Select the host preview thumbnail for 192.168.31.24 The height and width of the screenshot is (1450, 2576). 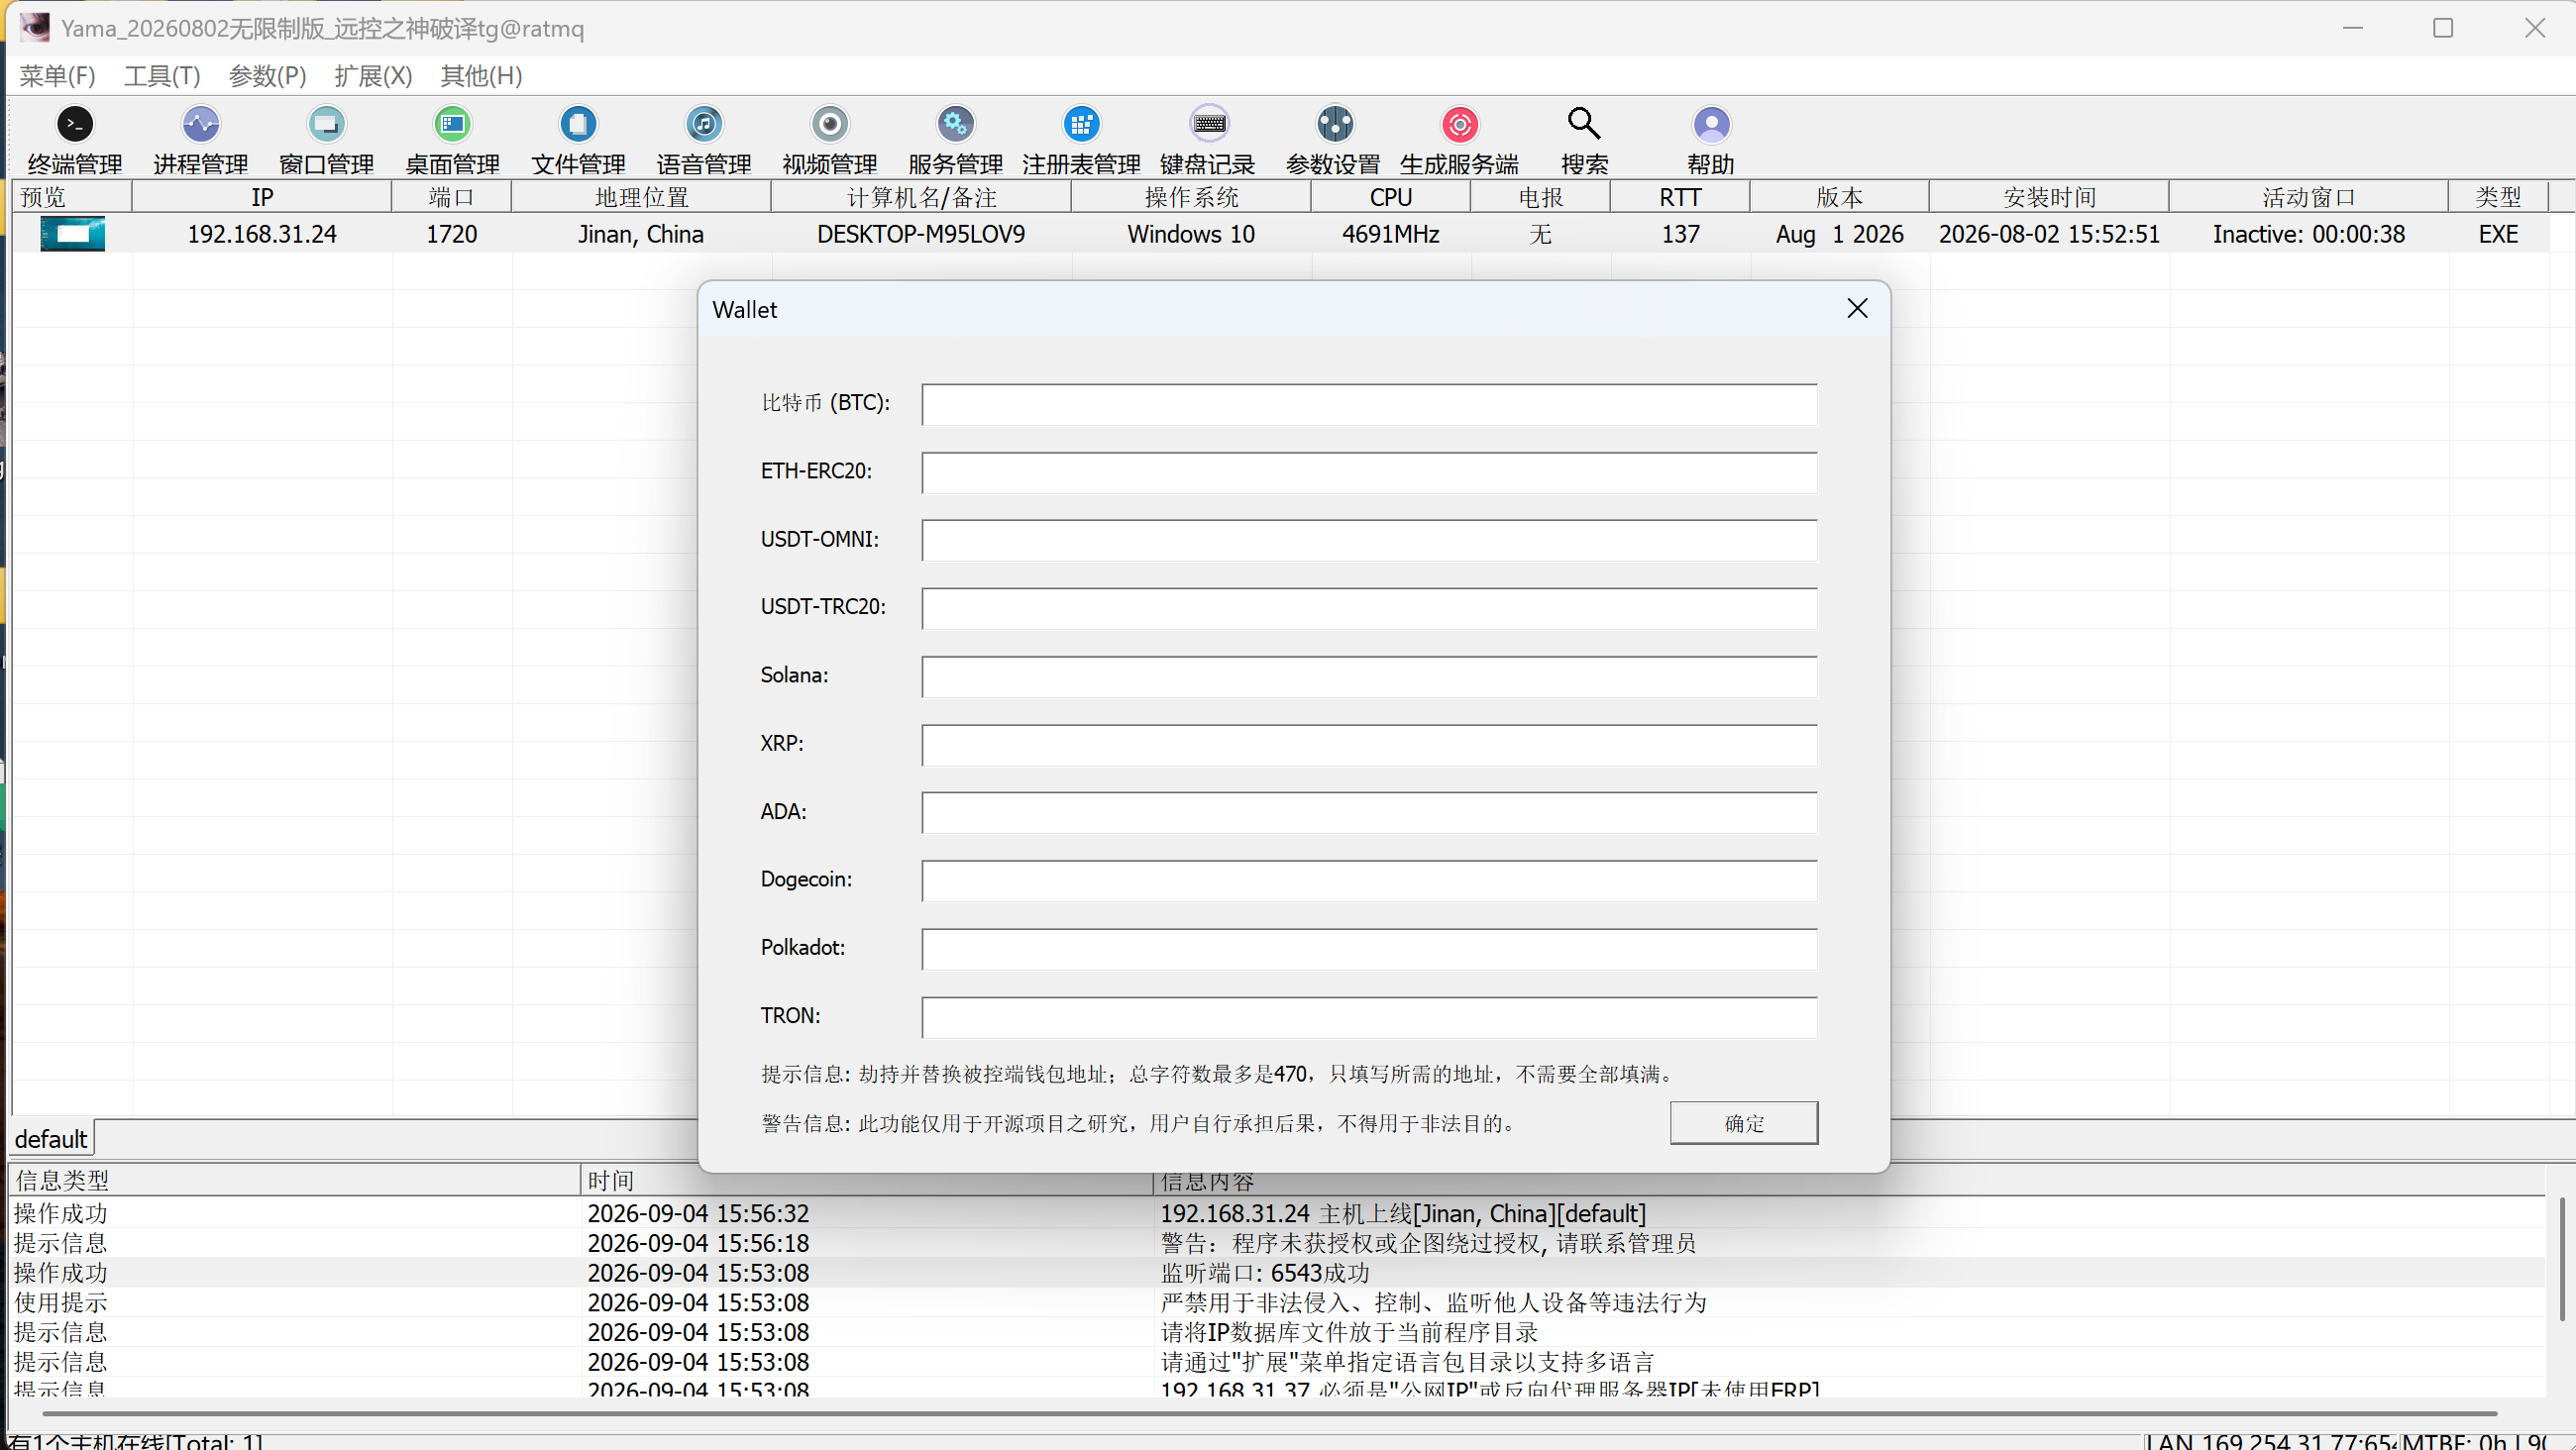[x=72, y=234]
